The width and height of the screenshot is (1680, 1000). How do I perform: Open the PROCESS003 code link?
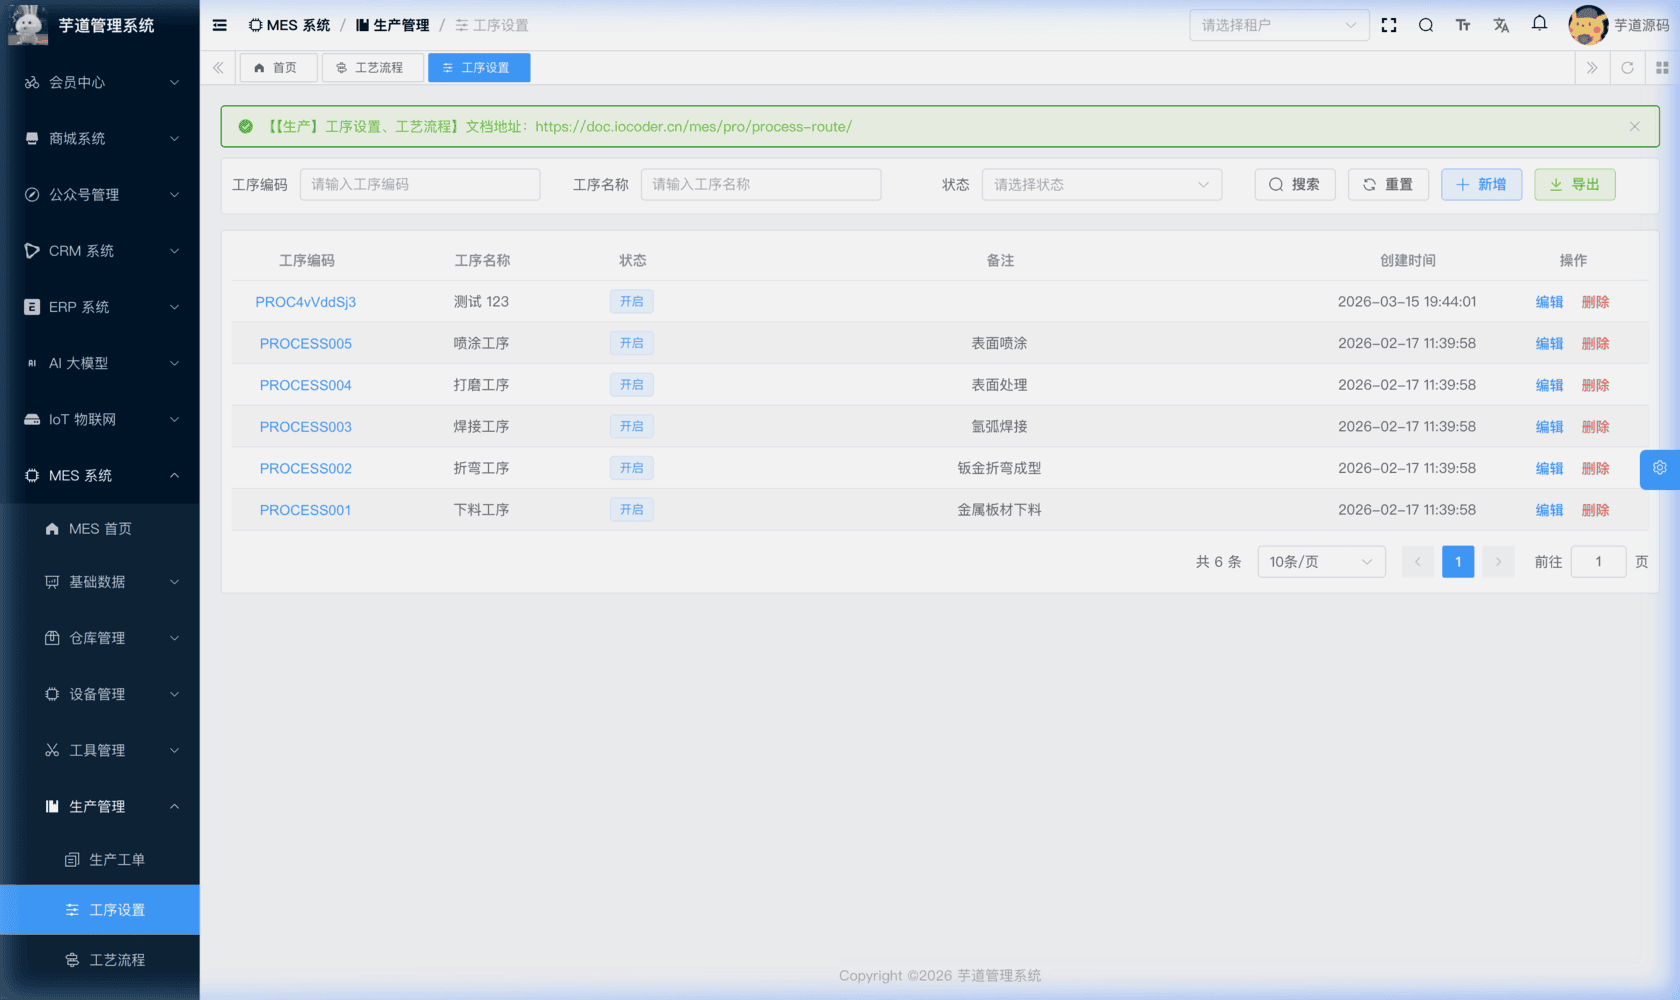coord(305,427)
